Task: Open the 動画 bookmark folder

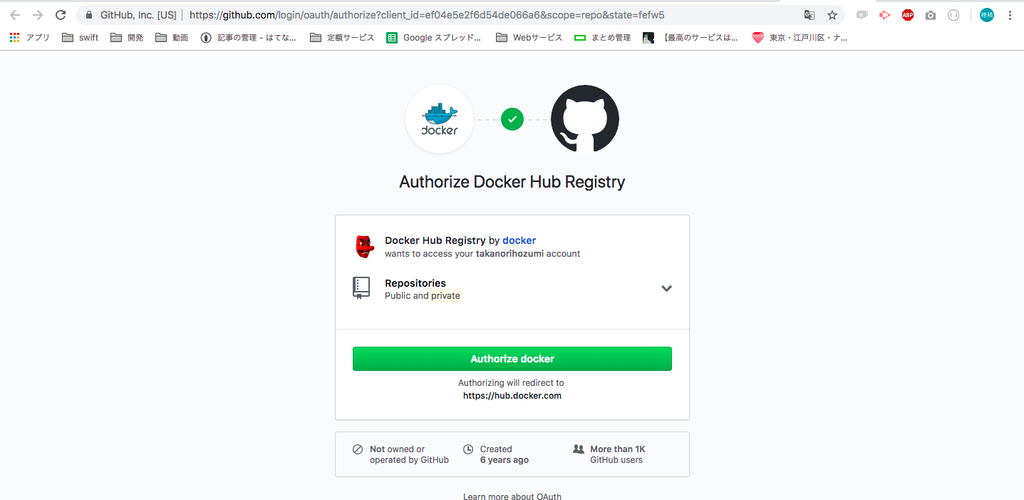Action: point(172,38)
